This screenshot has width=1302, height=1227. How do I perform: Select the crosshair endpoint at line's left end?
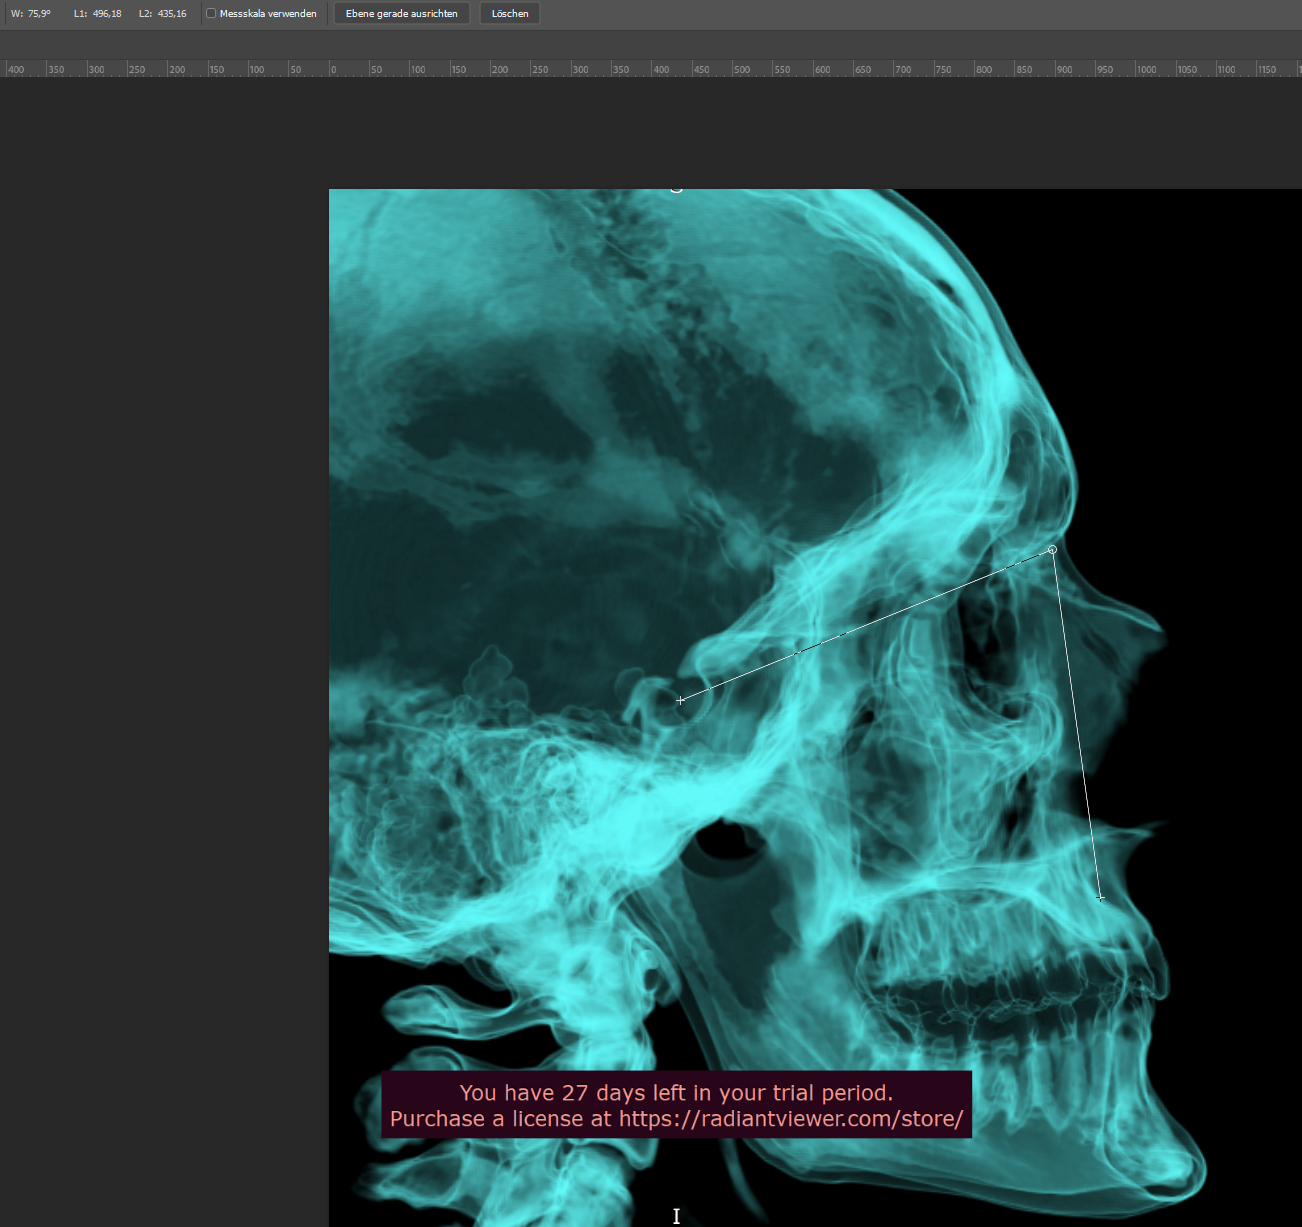(x=681, y=700)
